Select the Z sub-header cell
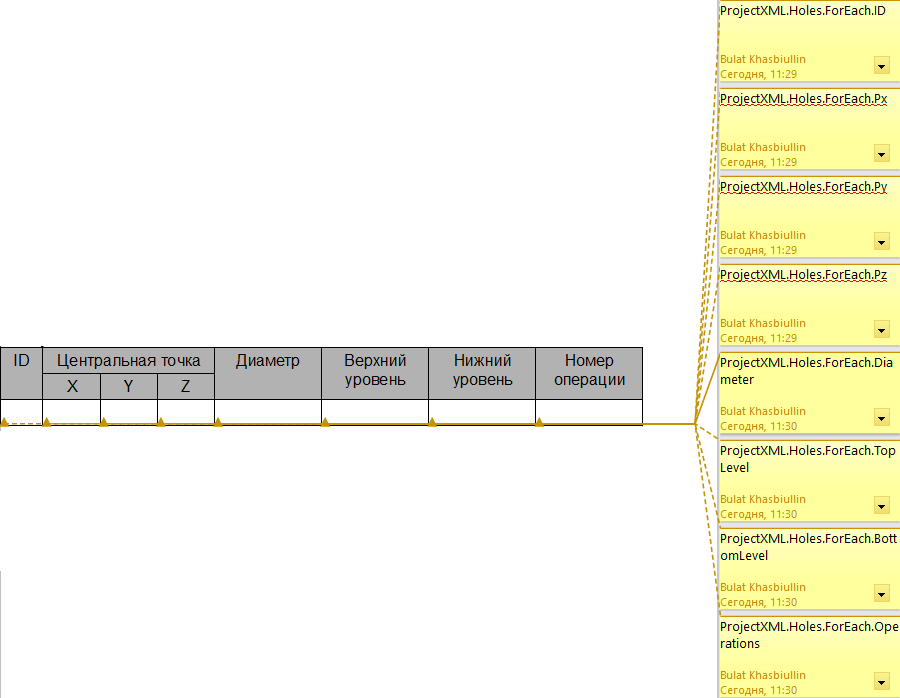This screenshot has height=698, width=900. [185, 386]
